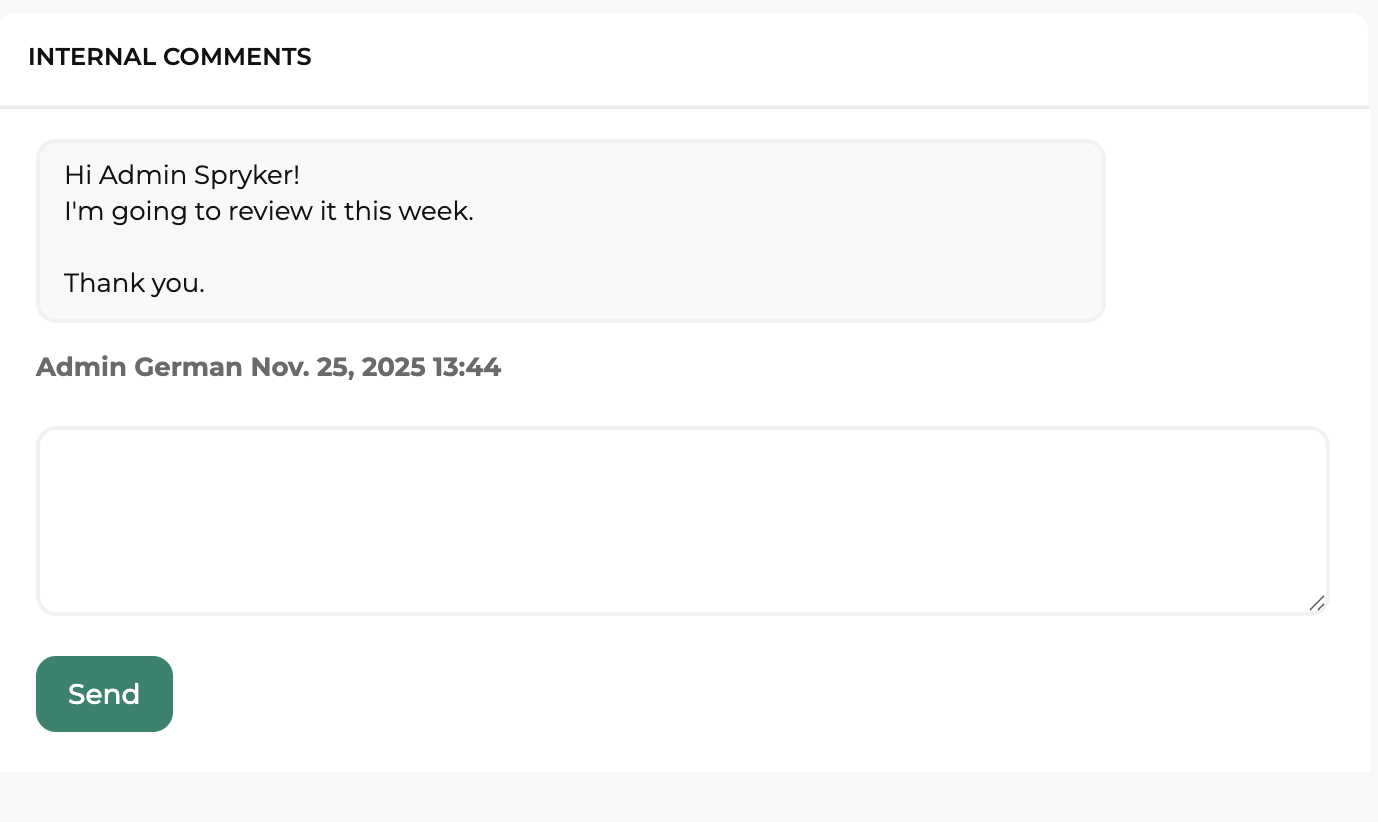Click the "Hi Admin Spryker!" greeting line
The height and width of the screenshot is (822, 1378).
click(x=182, y=175)
